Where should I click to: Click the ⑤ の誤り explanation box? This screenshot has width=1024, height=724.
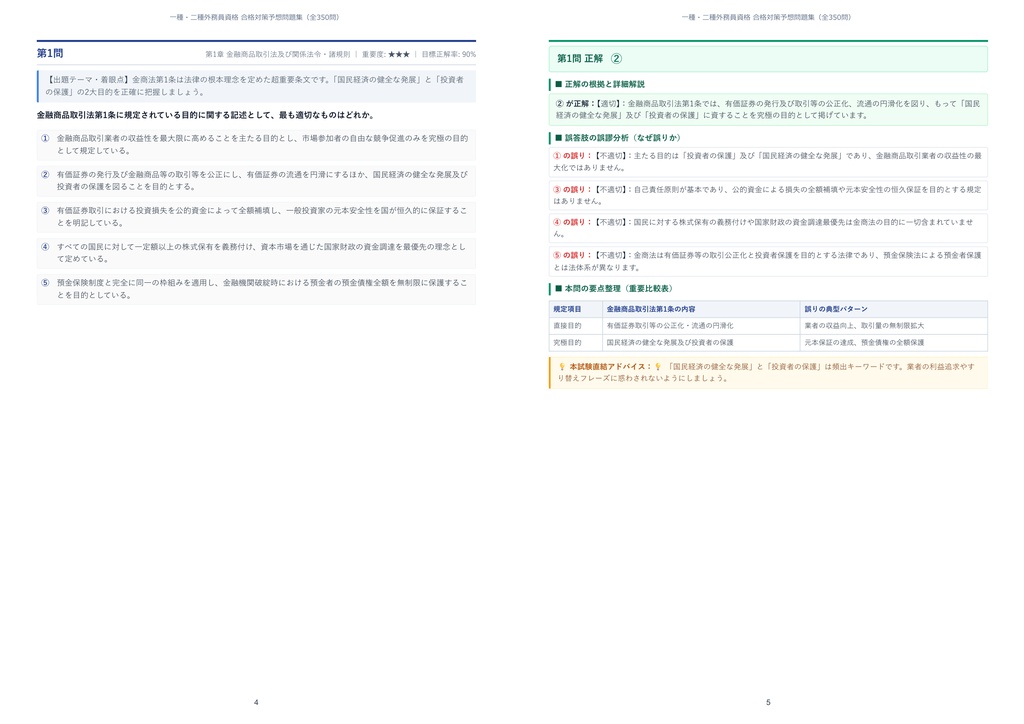pos(768,261)
